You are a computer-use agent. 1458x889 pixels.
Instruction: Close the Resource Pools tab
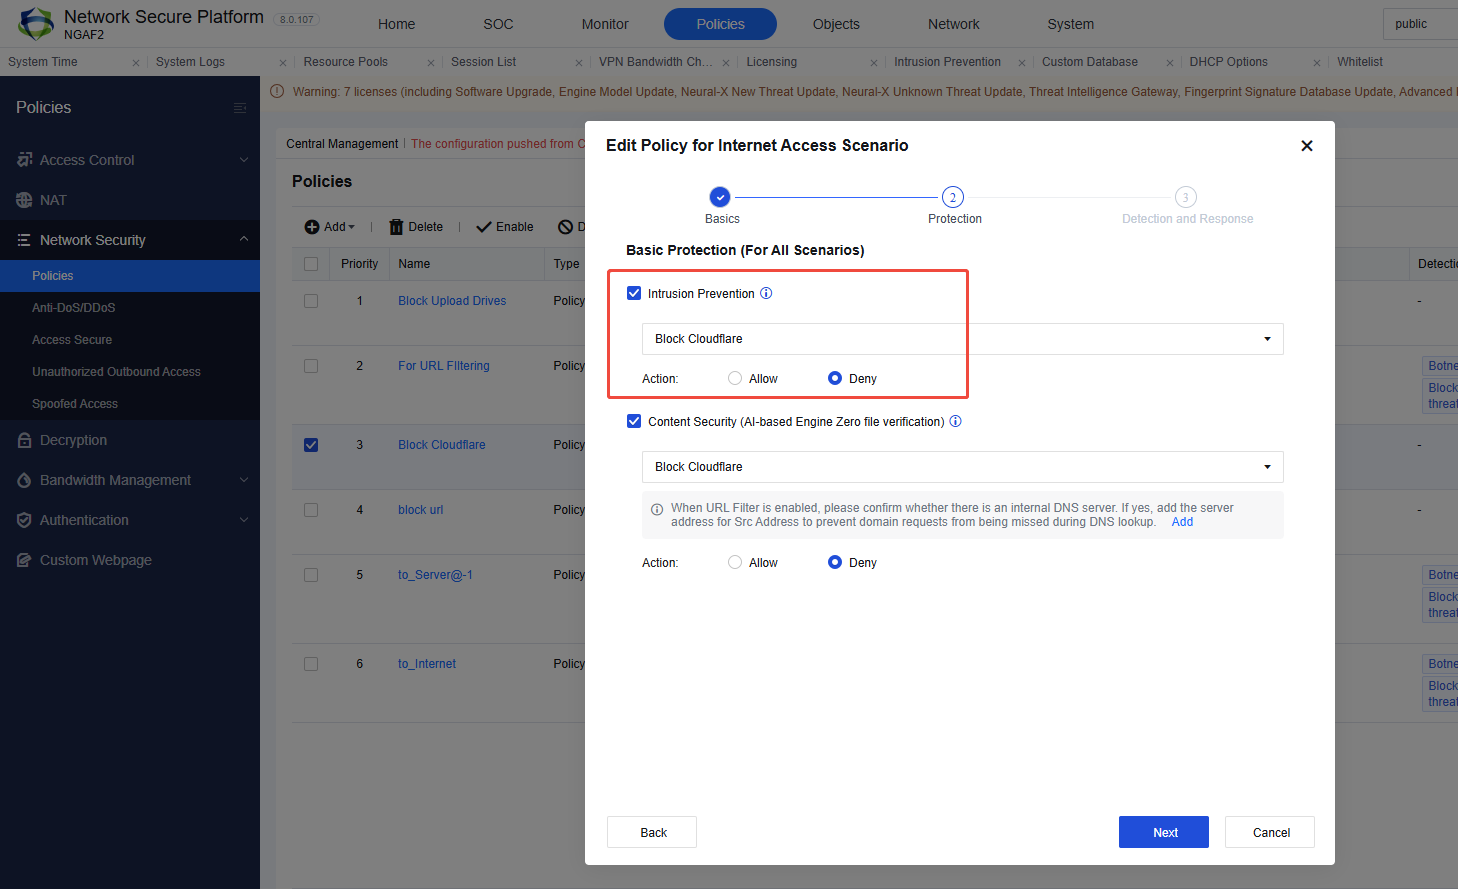pyautogui.click(x=431, y=63)
